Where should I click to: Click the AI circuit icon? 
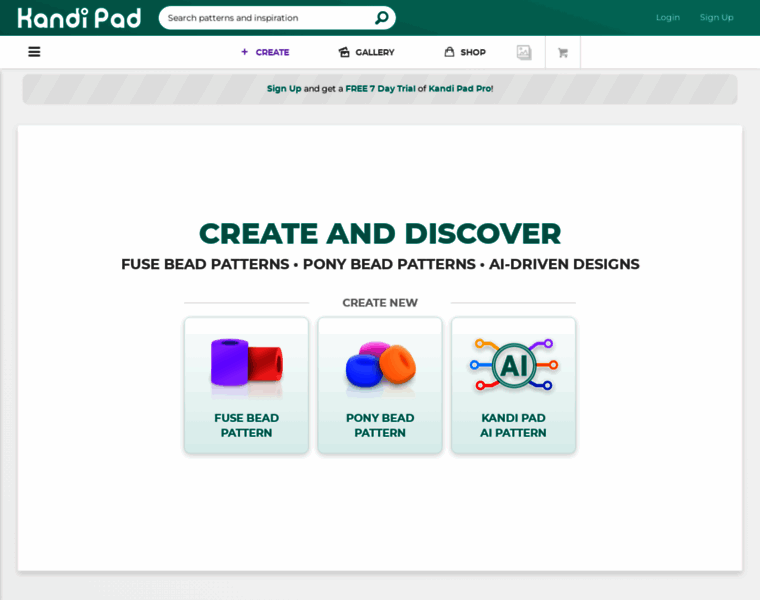pyautogui.click(x=513, y=365)
